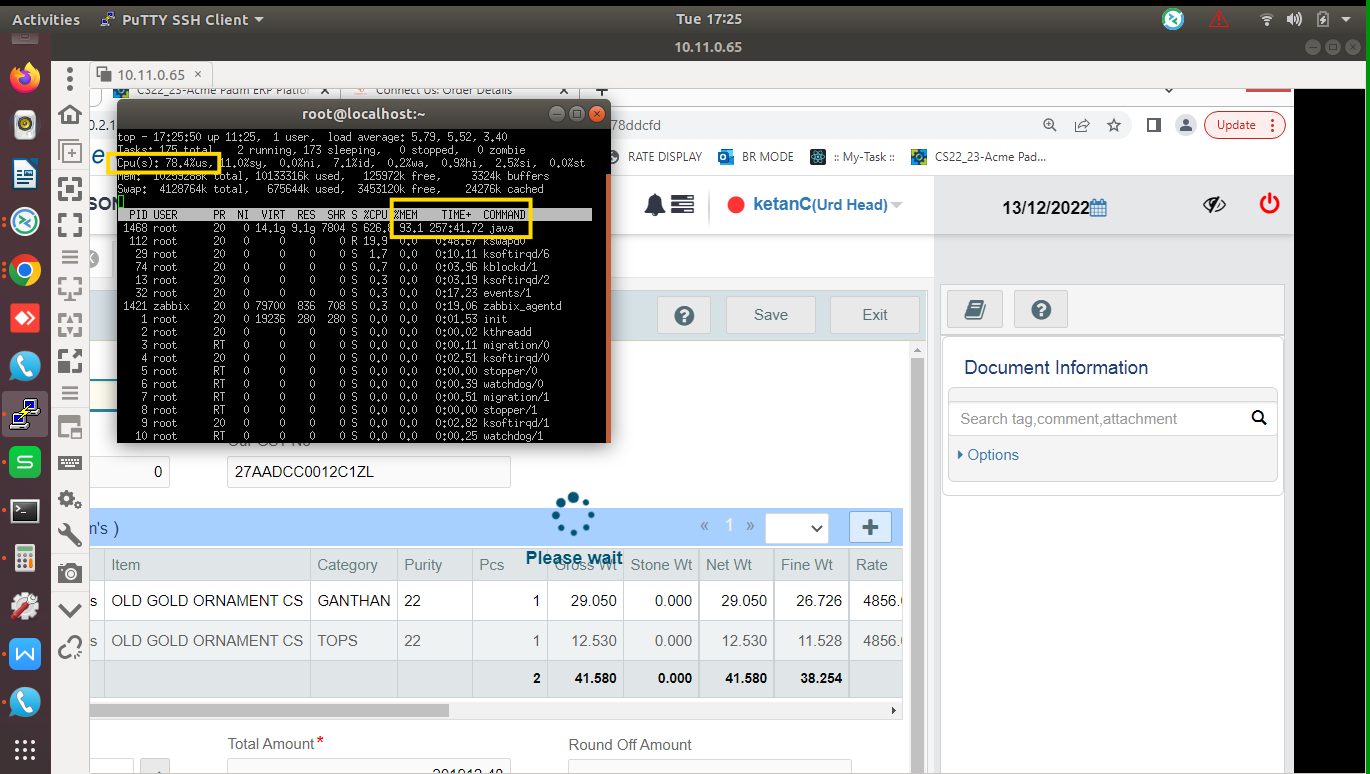This screenshot has height=774, width=1370.
Task: Click the broken link disconnect icon
Action: 70,648
